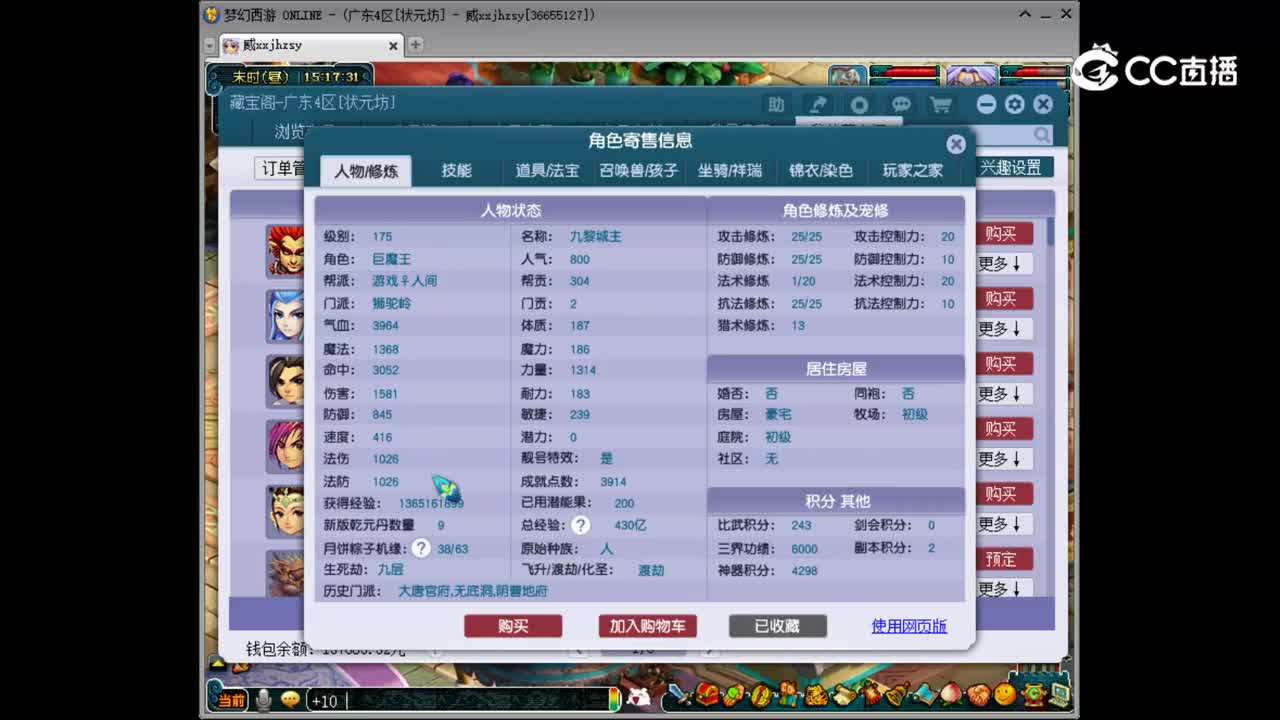
Task: Click the golden bell icon in bottom toolbar
Action: 897,694
